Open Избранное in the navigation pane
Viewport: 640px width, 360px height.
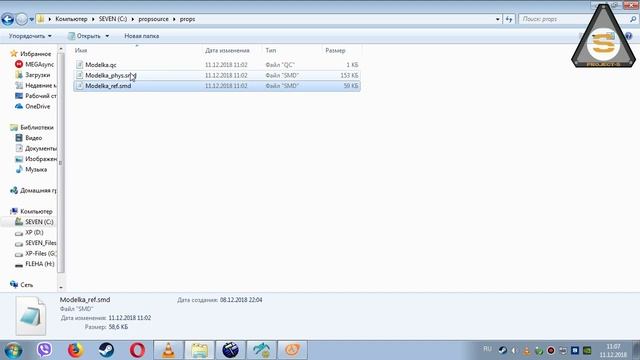click(36, 54)
